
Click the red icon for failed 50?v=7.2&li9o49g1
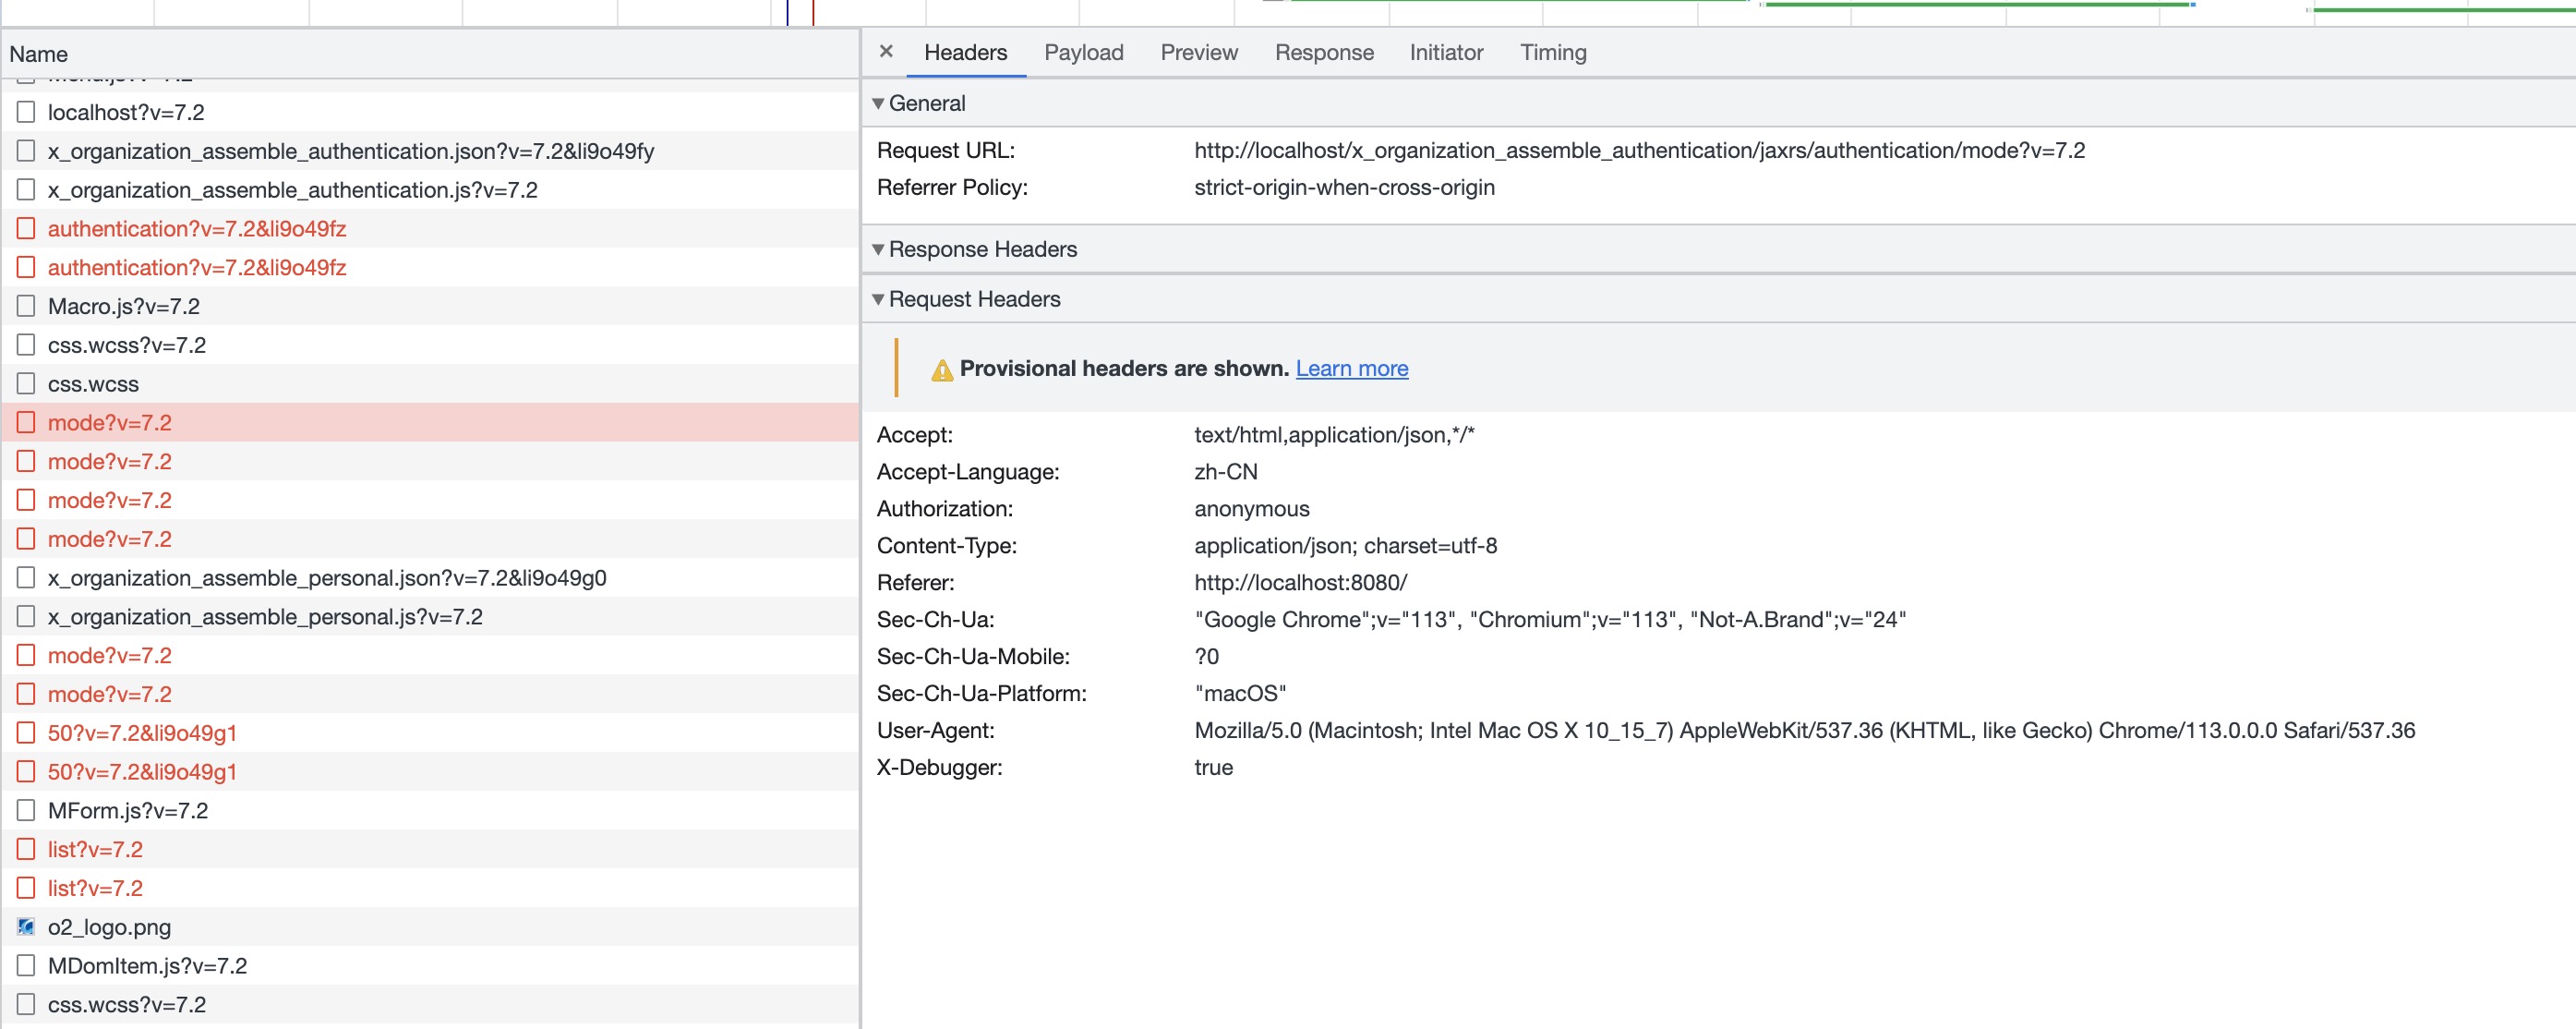(27, 733)
